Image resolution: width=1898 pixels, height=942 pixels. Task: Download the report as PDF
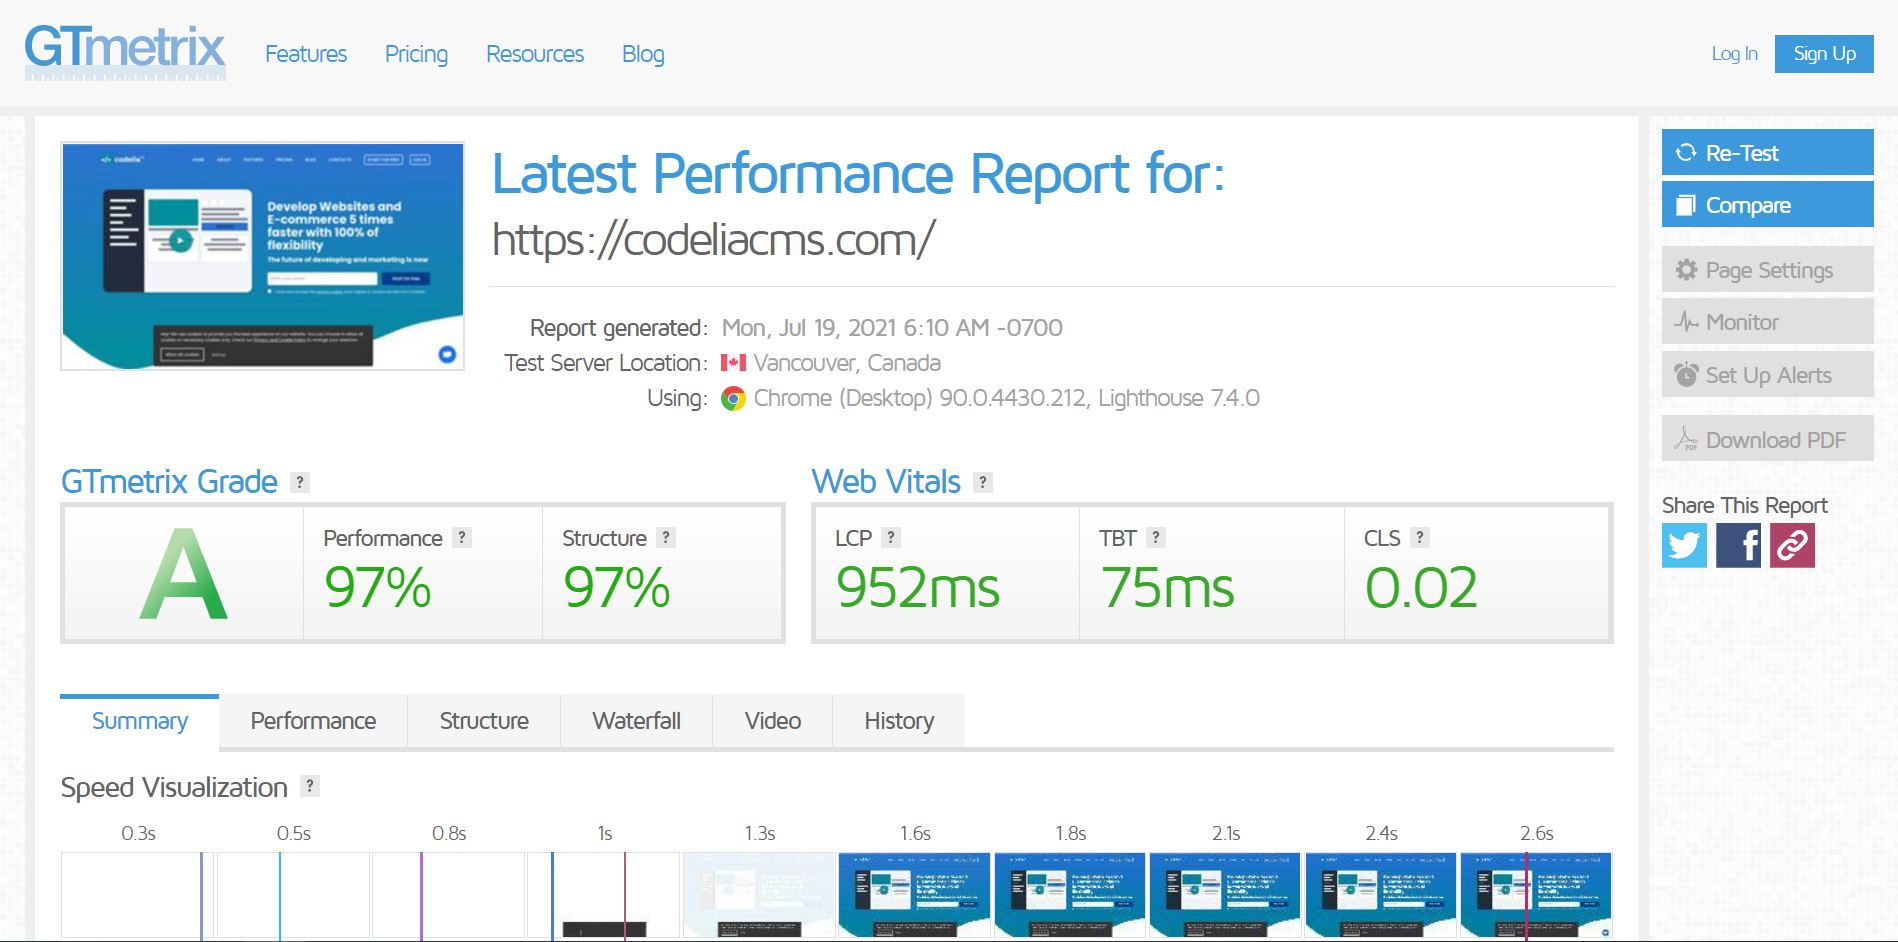[x=1766, y=439]
